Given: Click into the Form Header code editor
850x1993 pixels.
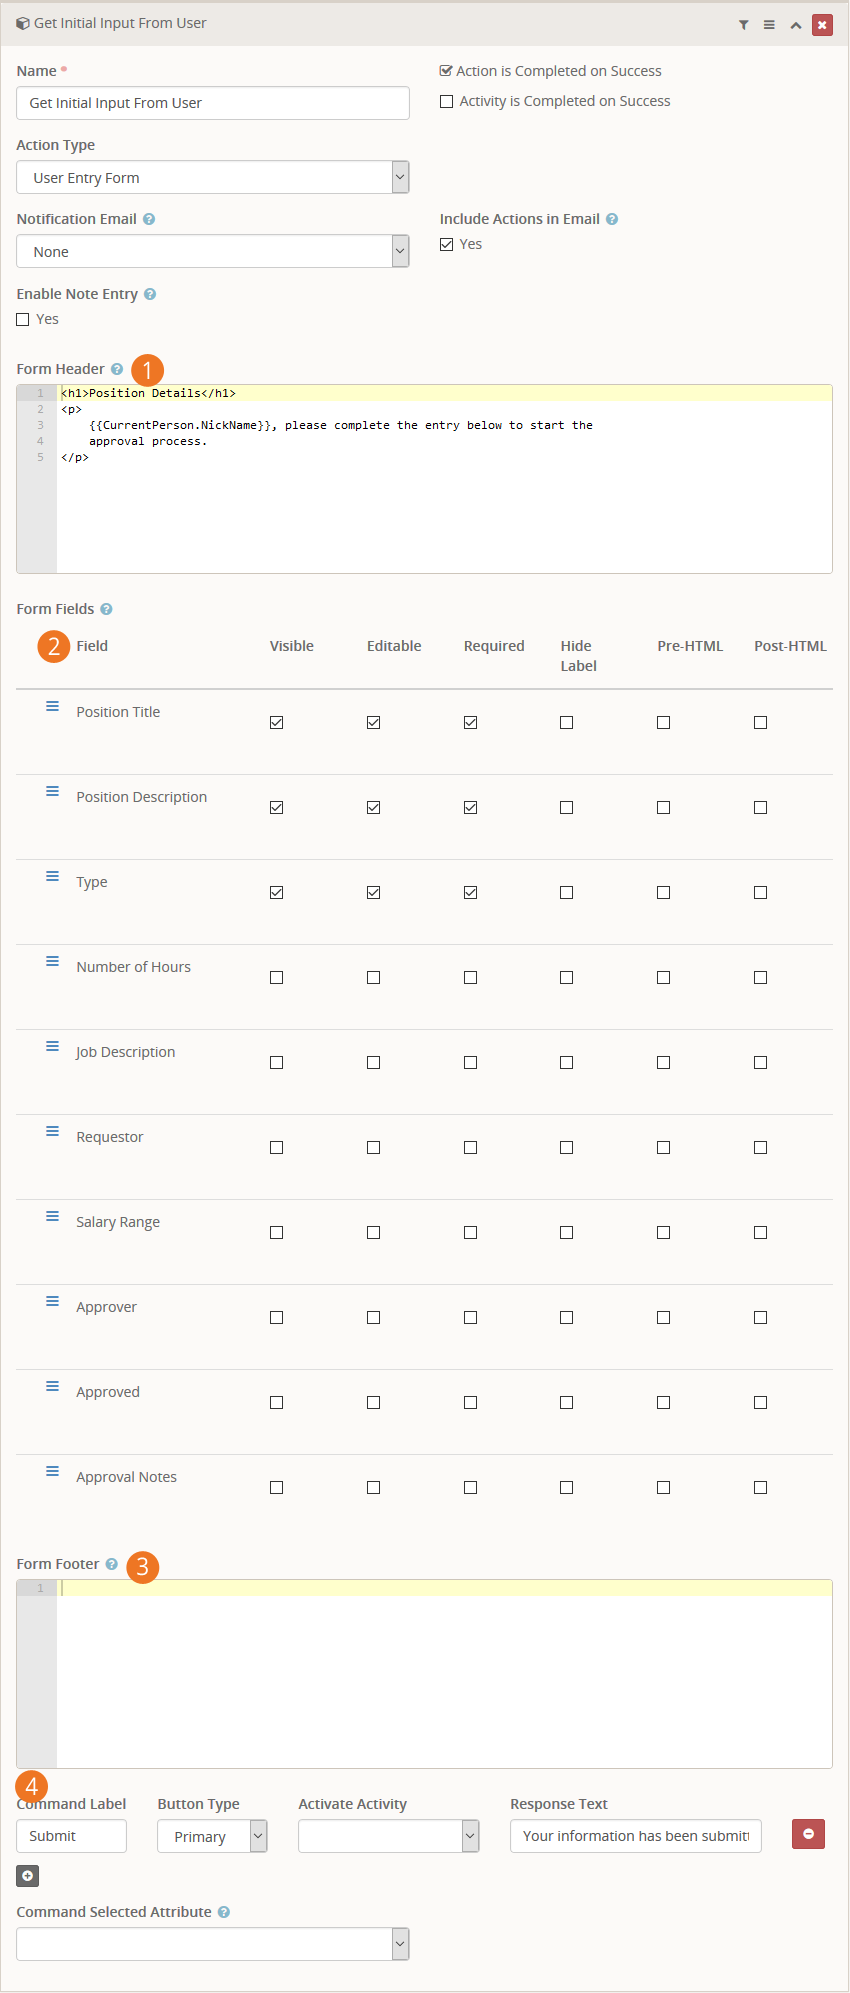Looking at the screenshot, I should click(x=424, y=479).
